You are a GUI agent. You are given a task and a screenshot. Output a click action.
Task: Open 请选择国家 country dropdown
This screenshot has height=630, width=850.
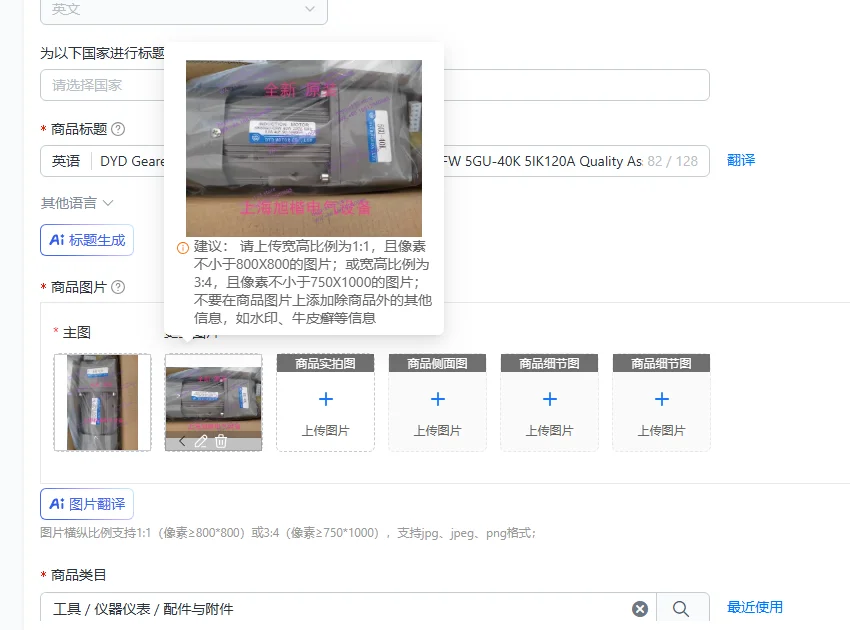click(375, 85)
